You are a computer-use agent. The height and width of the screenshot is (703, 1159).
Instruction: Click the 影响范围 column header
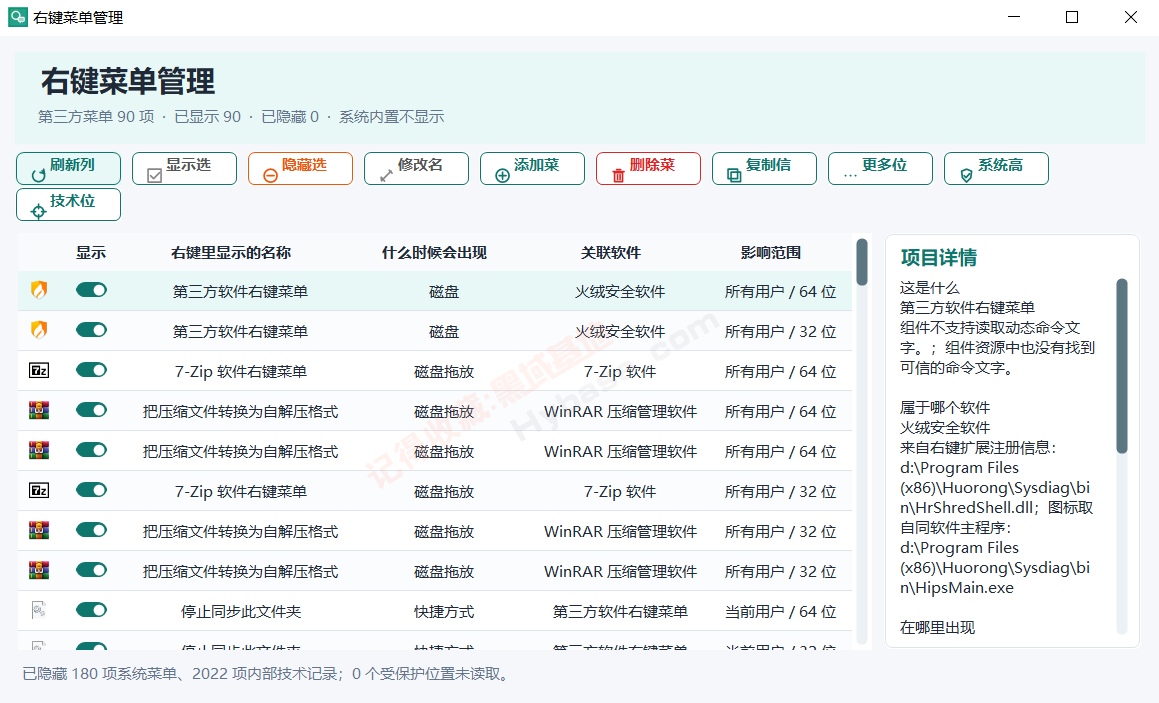[771, 253]
